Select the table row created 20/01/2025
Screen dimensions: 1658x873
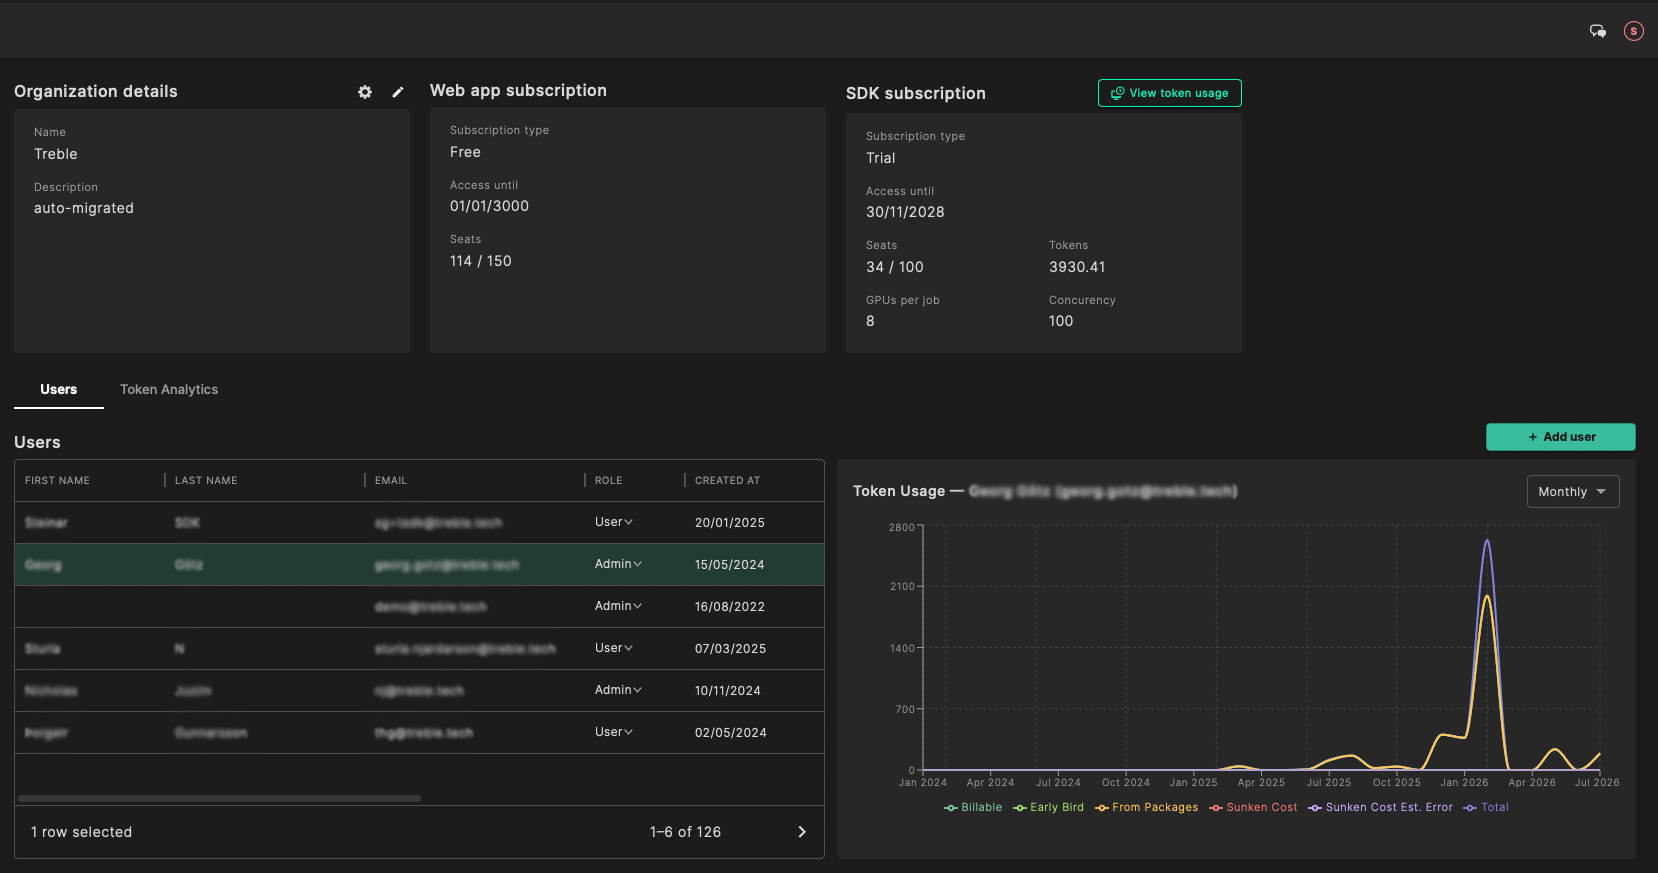[x=419, y=523]
